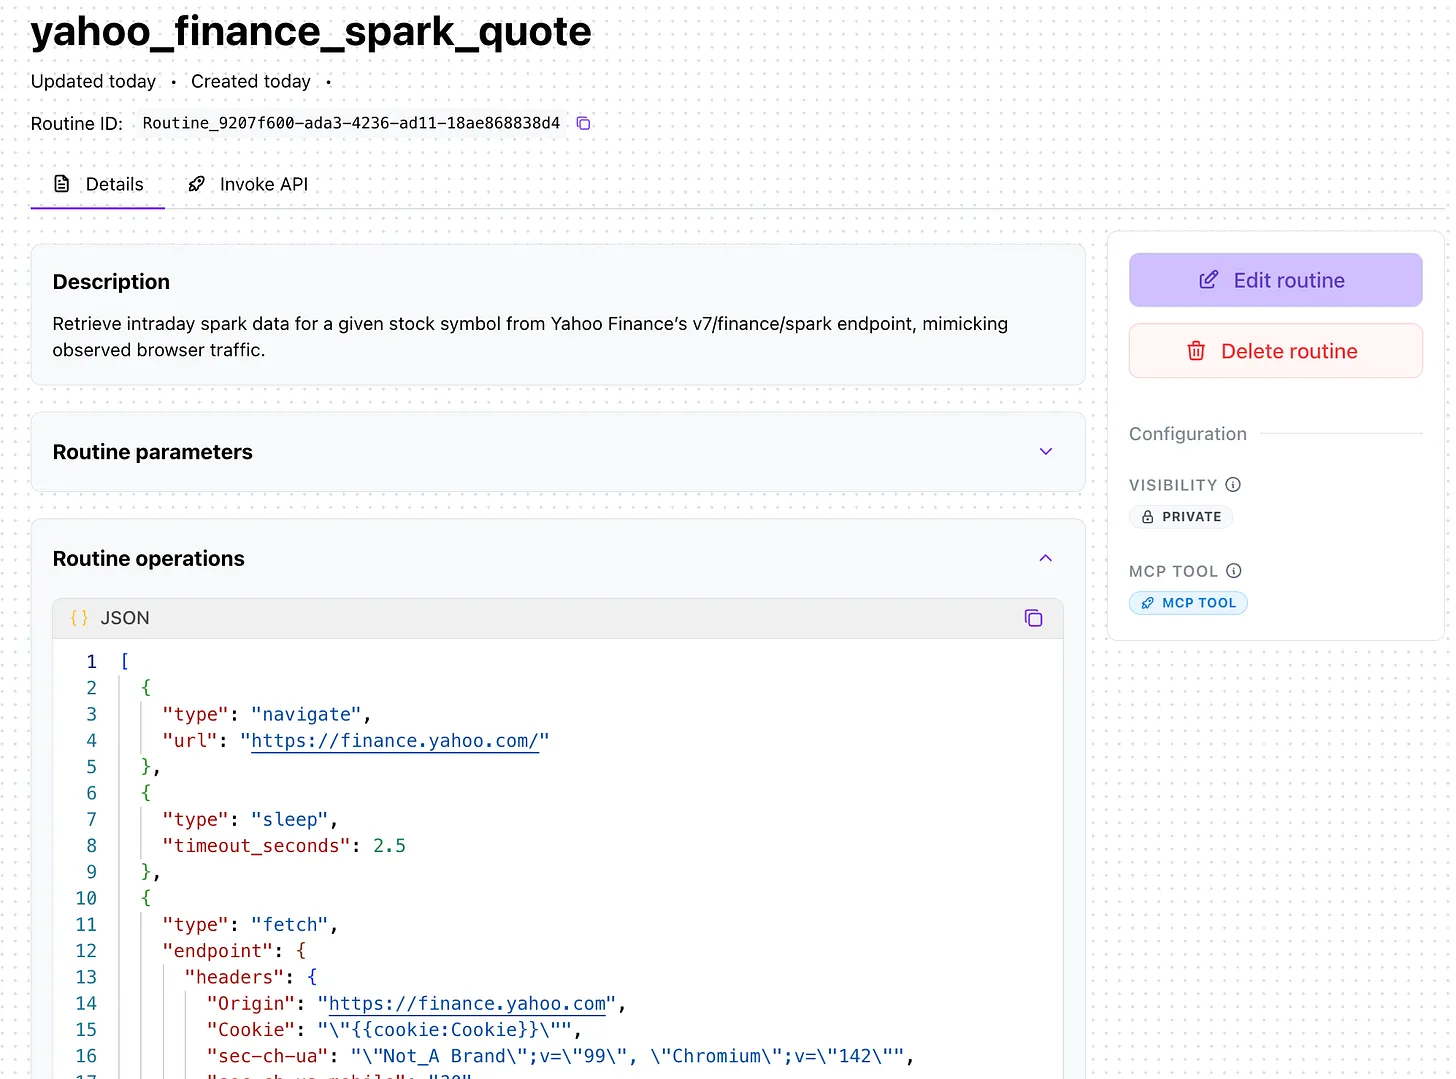This screenshot has height=1079, width=1456.
Task: Open the finance.yahoo.com Origin header link
Action: (466, 1003)
